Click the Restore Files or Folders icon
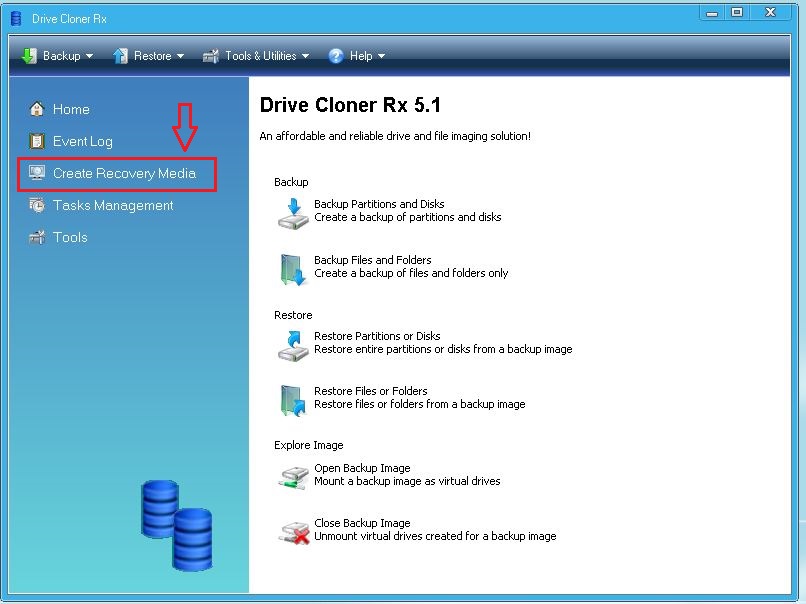 click(293, 400)
